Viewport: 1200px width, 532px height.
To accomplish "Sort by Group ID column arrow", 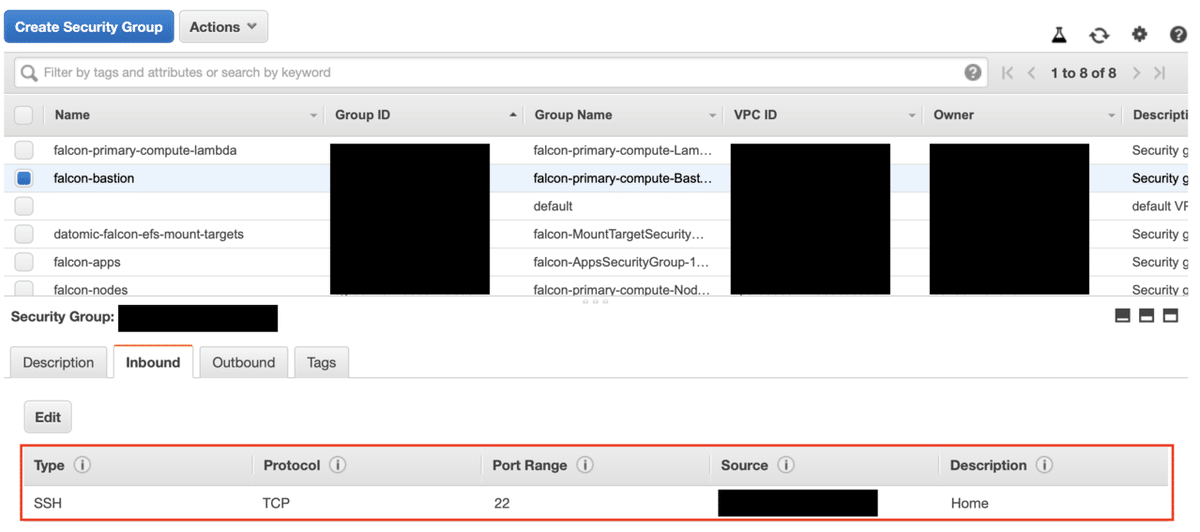I will (x=513, y=116).
